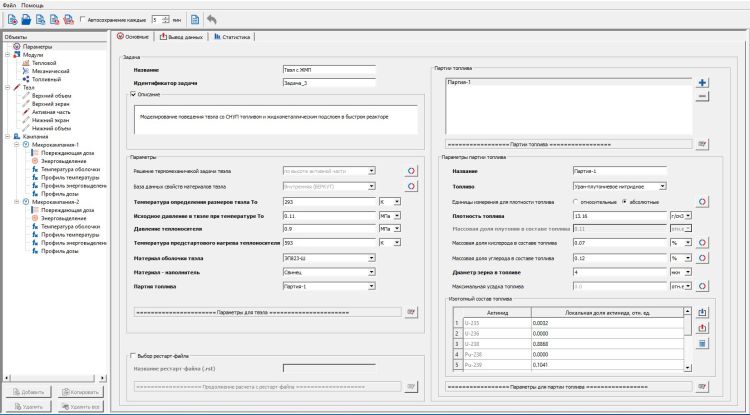Screen dimensions: 750x415
Task: Click the blue import icon beside isotope table
Action: (702, 313)
